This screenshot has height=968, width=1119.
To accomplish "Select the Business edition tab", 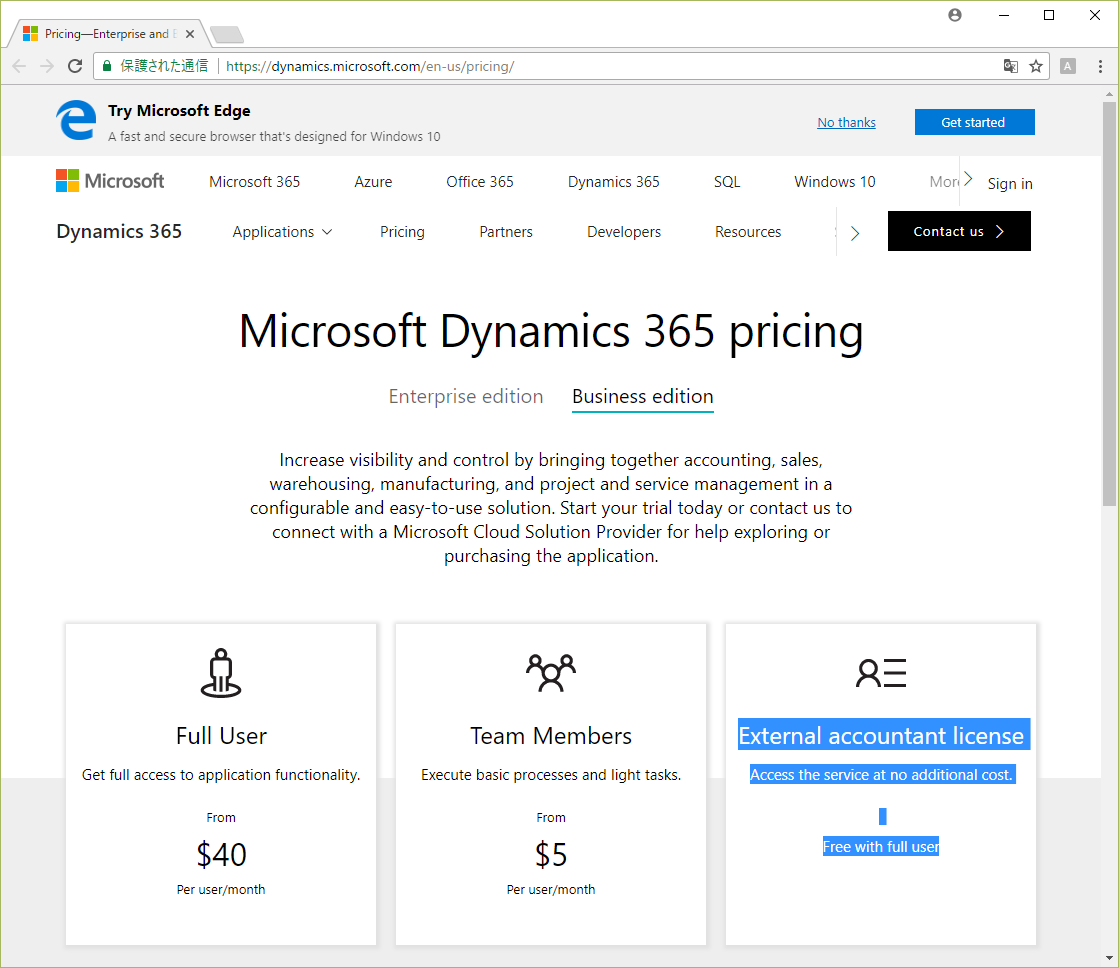I will click(643, 396).
